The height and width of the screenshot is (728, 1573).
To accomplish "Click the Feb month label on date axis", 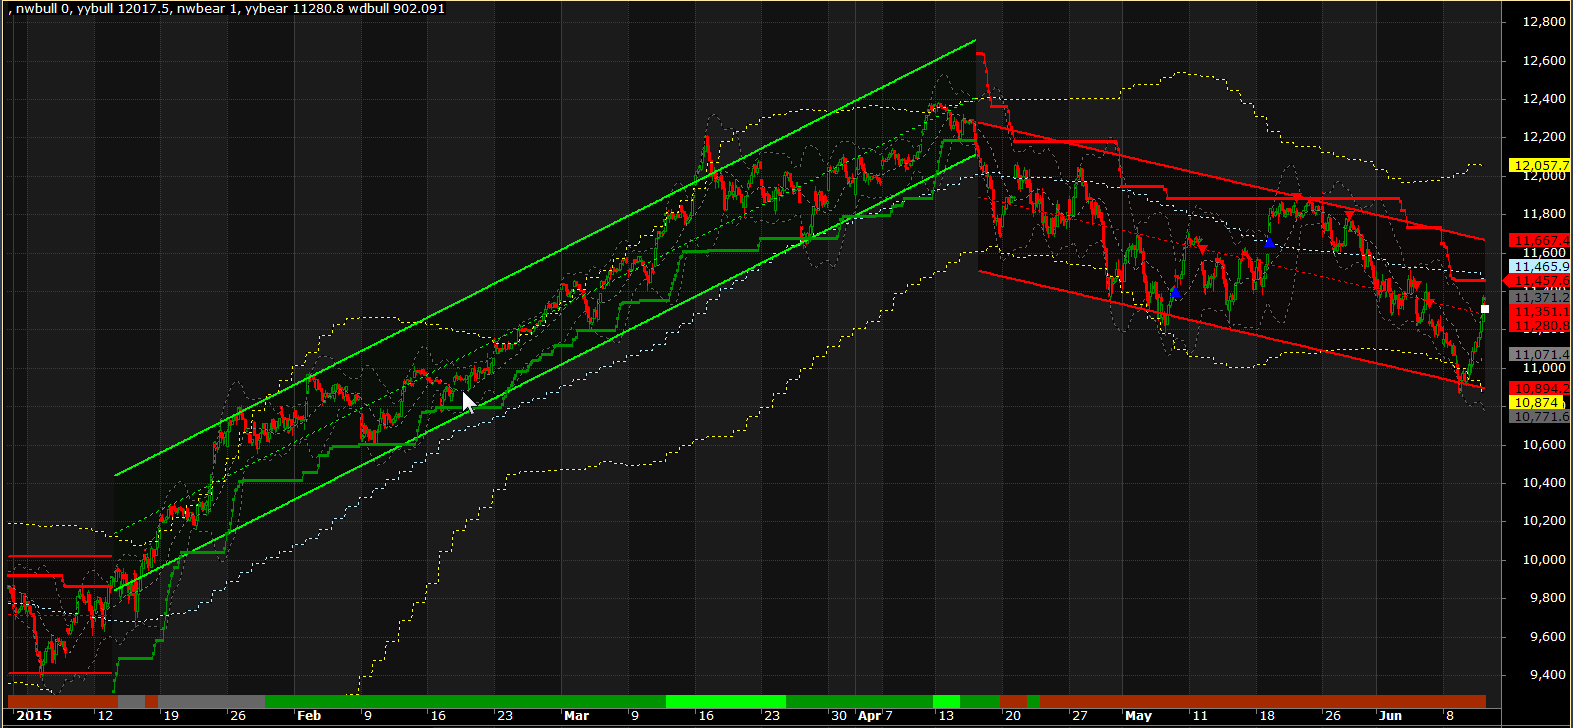I will coord(309,716).
